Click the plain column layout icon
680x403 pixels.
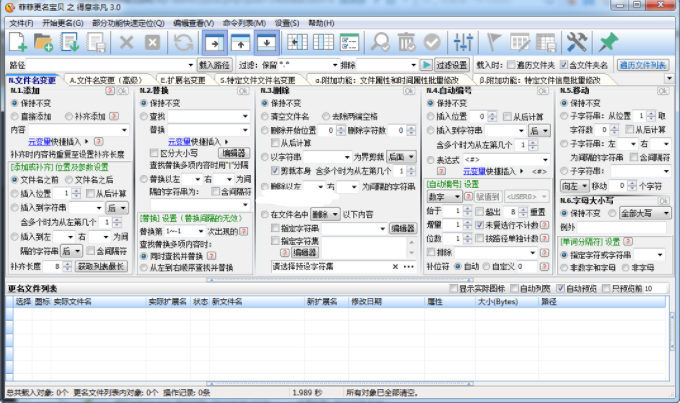pos(323,43)
